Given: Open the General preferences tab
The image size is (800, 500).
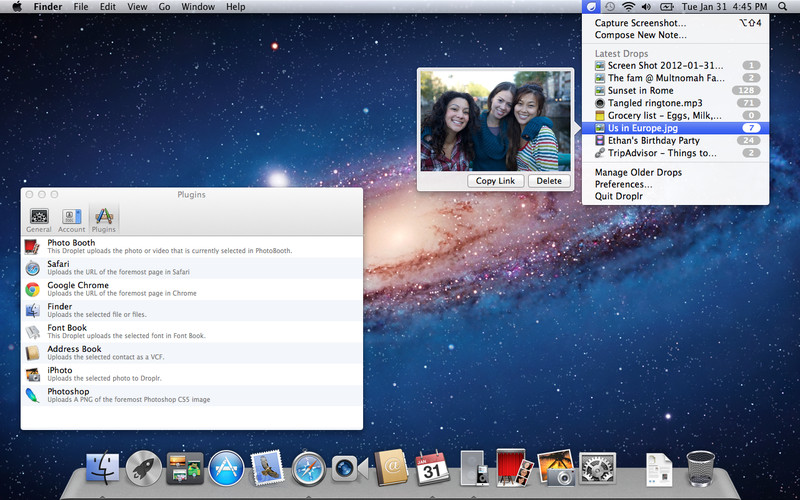Looking at the screenshot, I should [x=39, y=218].
